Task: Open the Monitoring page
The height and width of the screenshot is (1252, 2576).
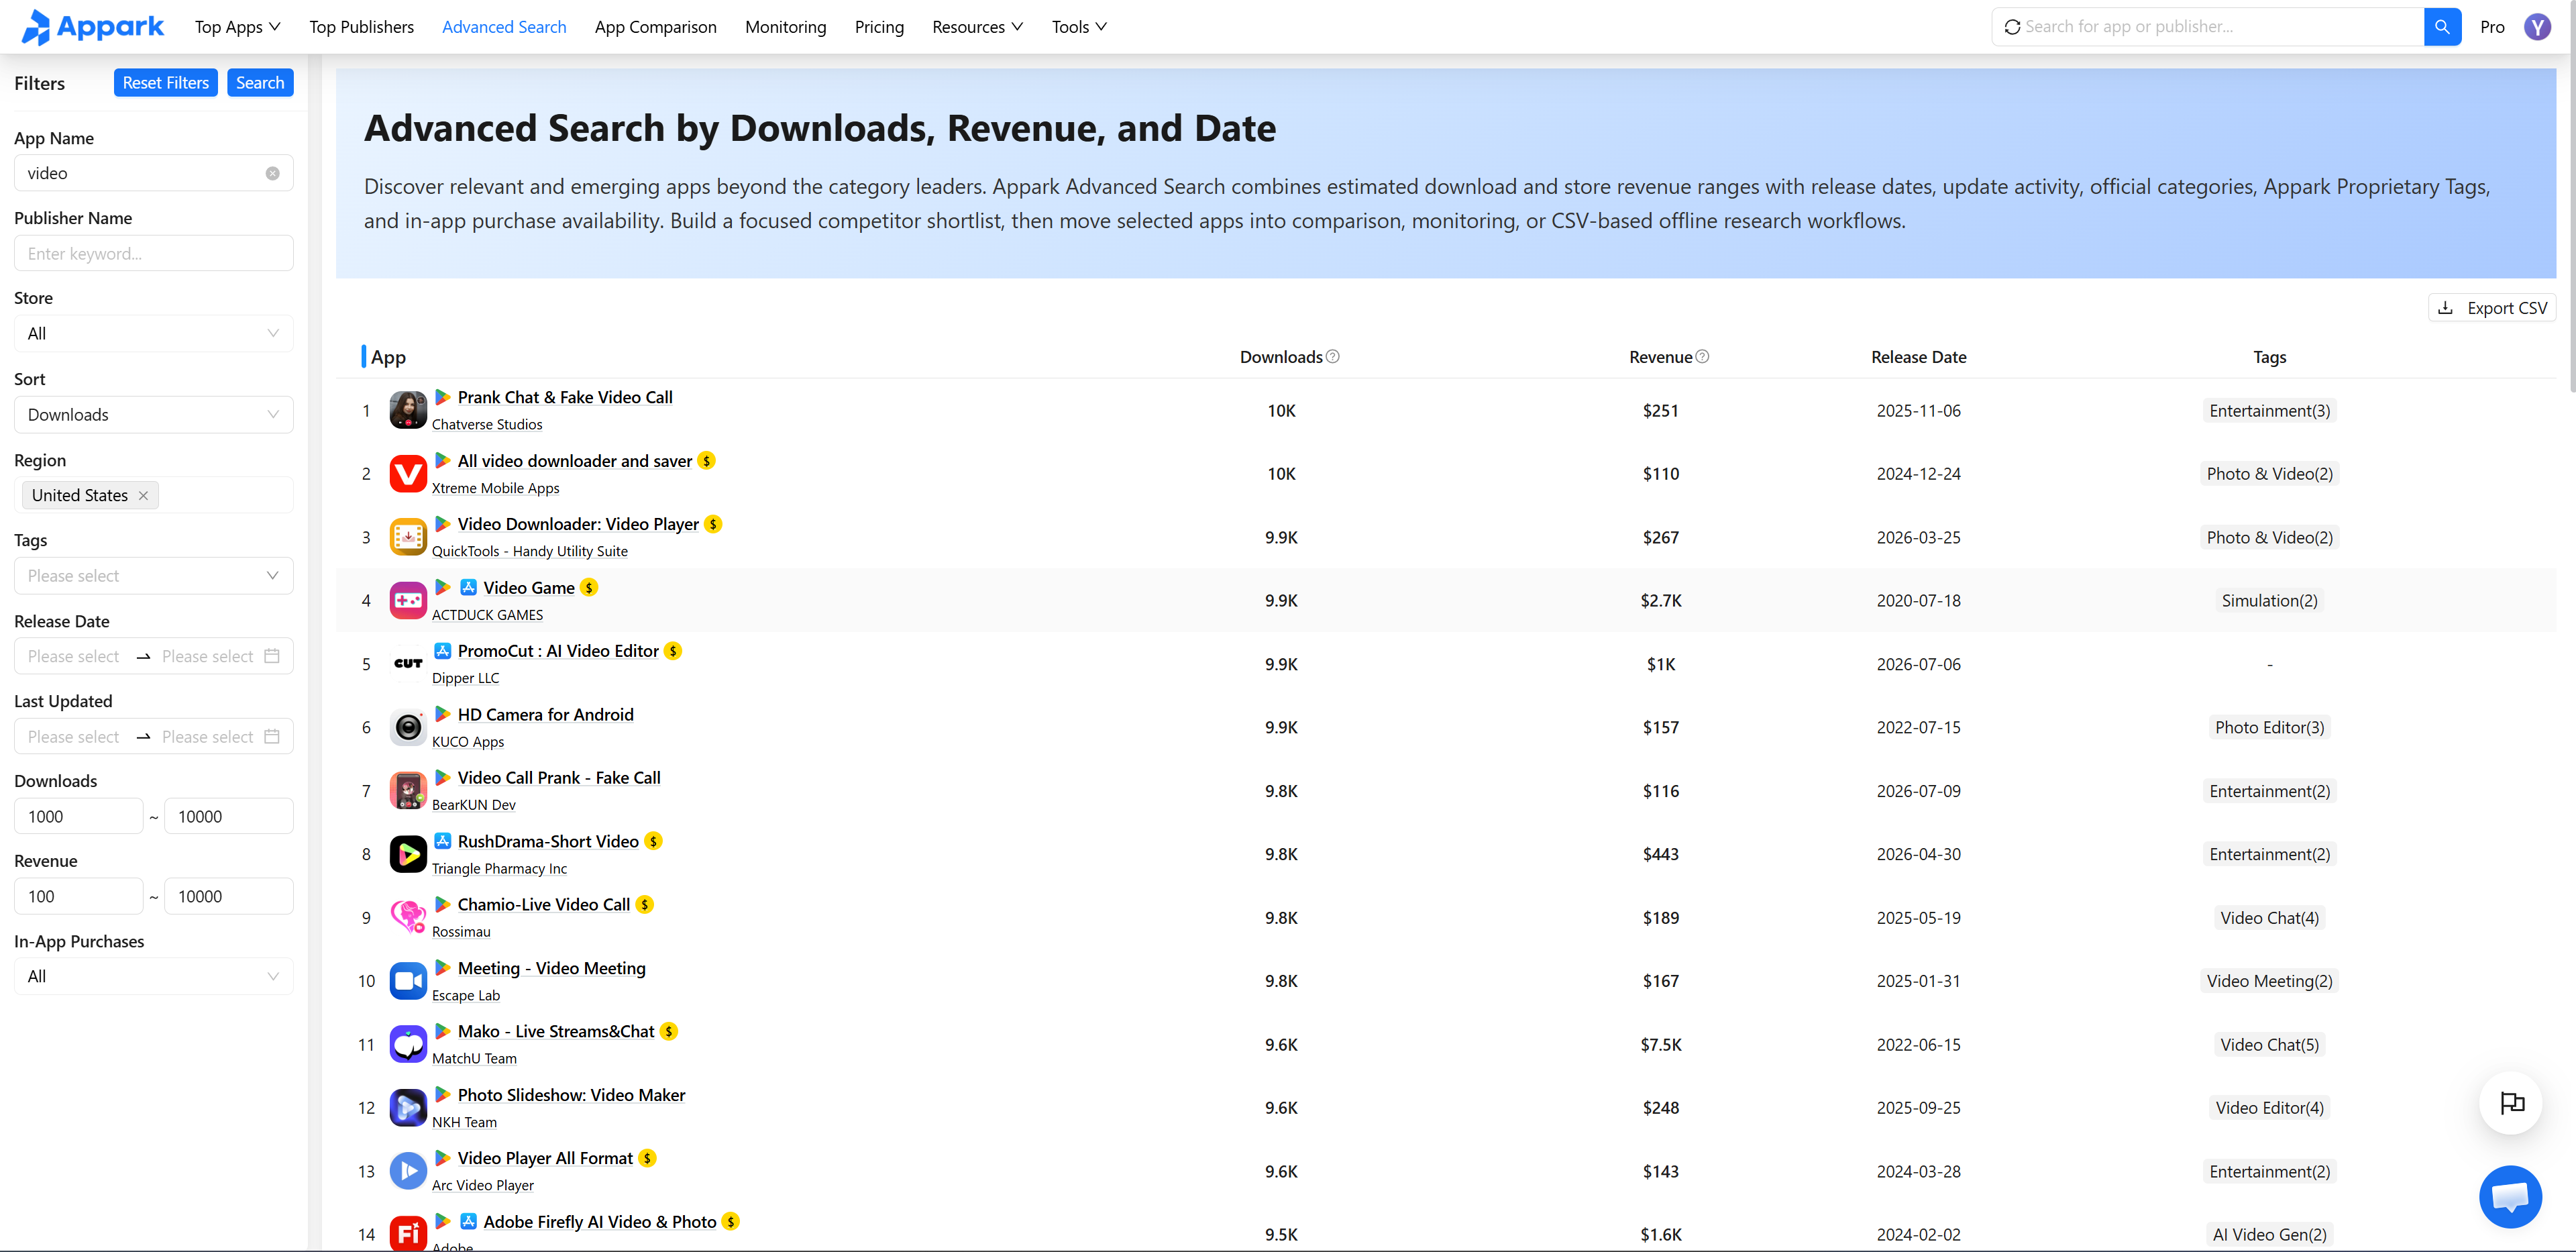Action: [785, 27]
